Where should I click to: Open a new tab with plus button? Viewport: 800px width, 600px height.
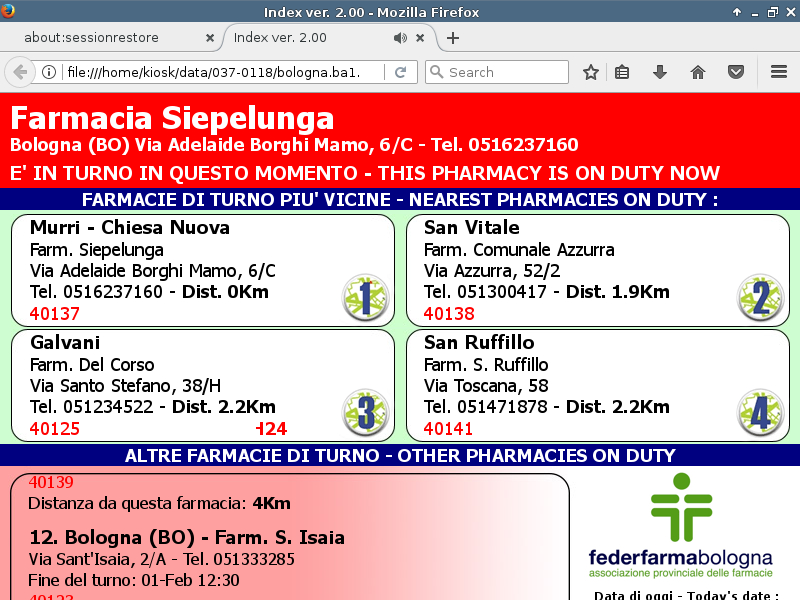point(453,38)
